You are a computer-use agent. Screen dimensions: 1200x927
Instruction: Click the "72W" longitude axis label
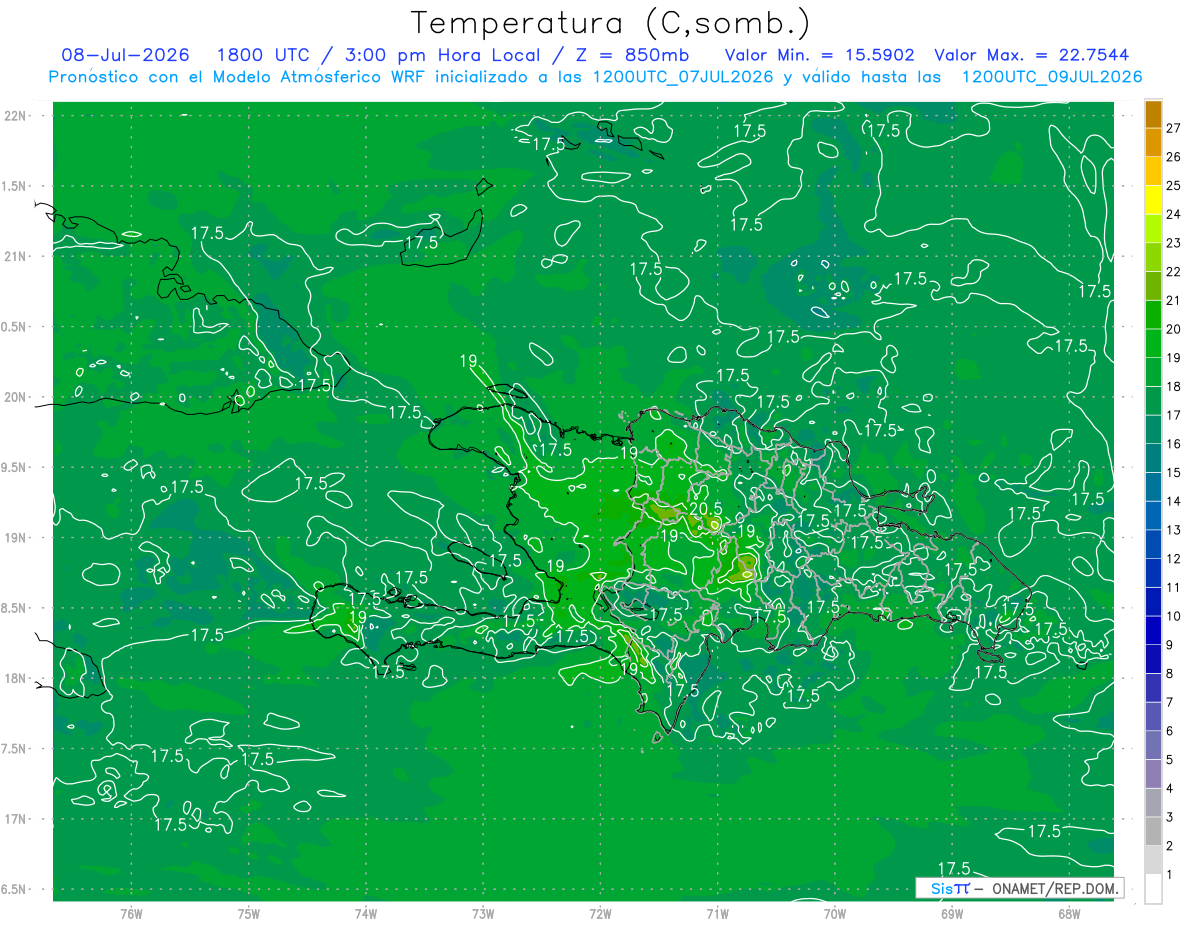(600, 913)
